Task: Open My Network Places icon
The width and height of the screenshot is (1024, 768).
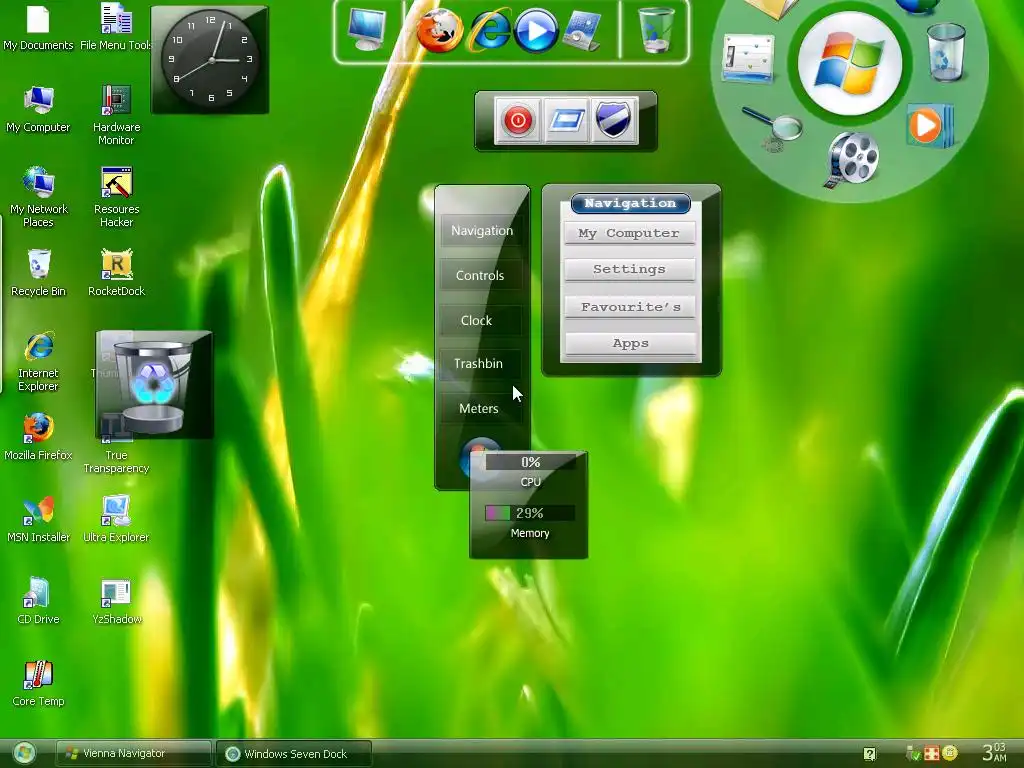Action: [x=38, y=197]
